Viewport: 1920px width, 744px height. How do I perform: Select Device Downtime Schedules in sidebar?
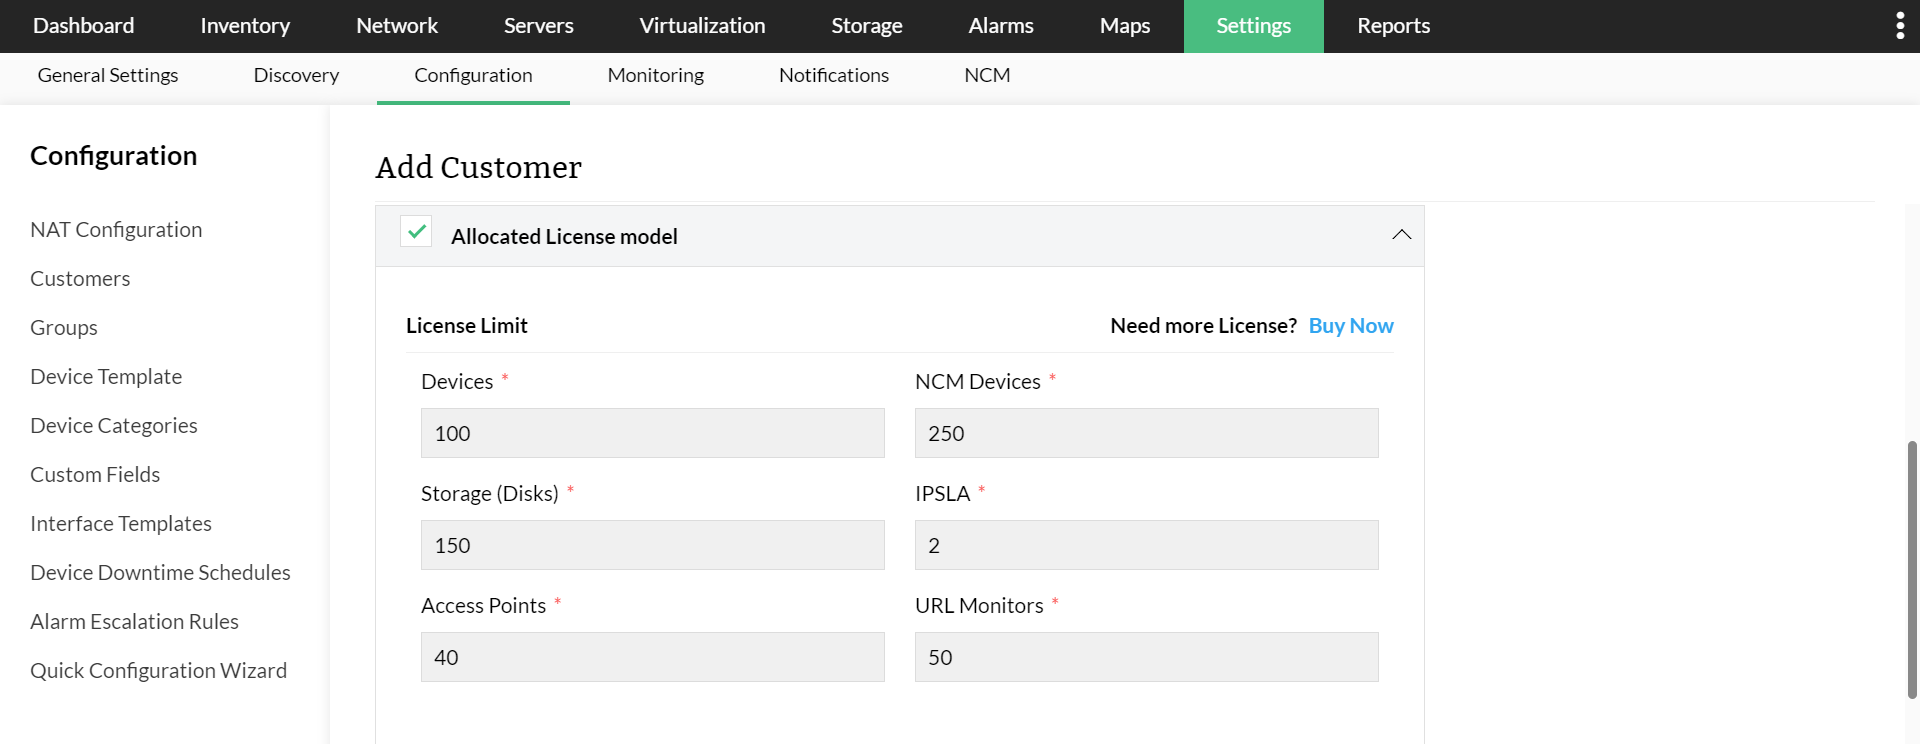(x=160, y=573)
